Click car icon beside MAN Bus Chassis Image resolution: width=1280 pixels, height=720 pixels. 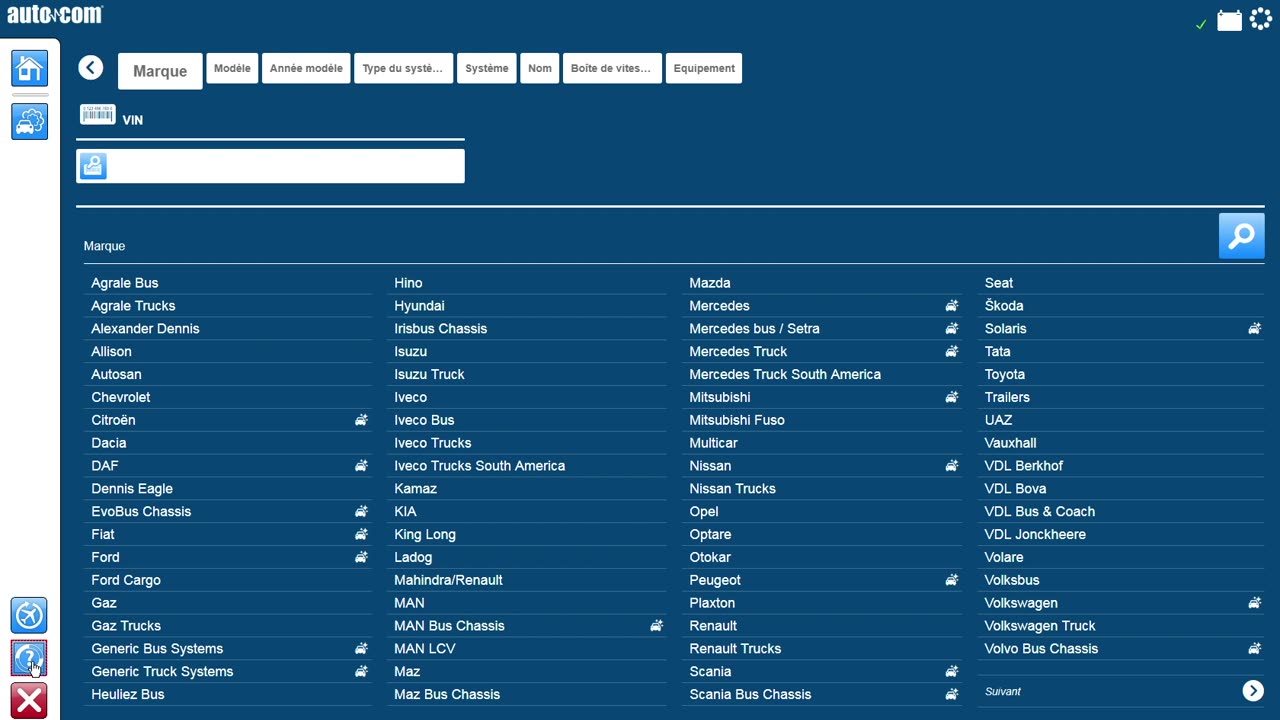(x=656, y=626)
